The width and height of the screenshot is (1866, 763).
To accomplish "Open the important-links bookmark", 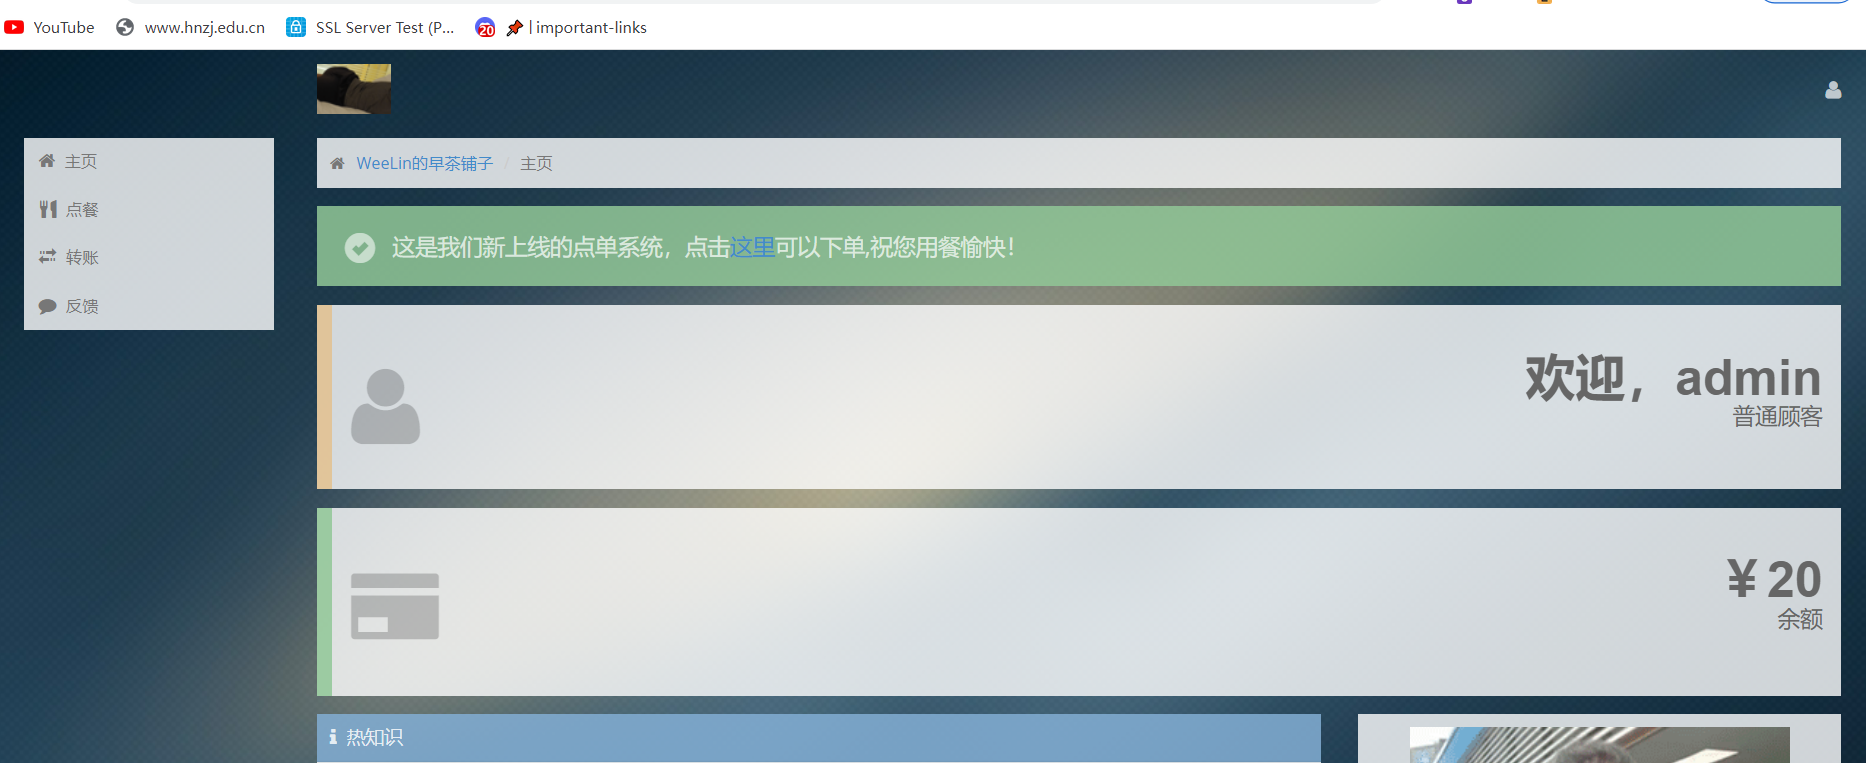I will tap(577, 28).
